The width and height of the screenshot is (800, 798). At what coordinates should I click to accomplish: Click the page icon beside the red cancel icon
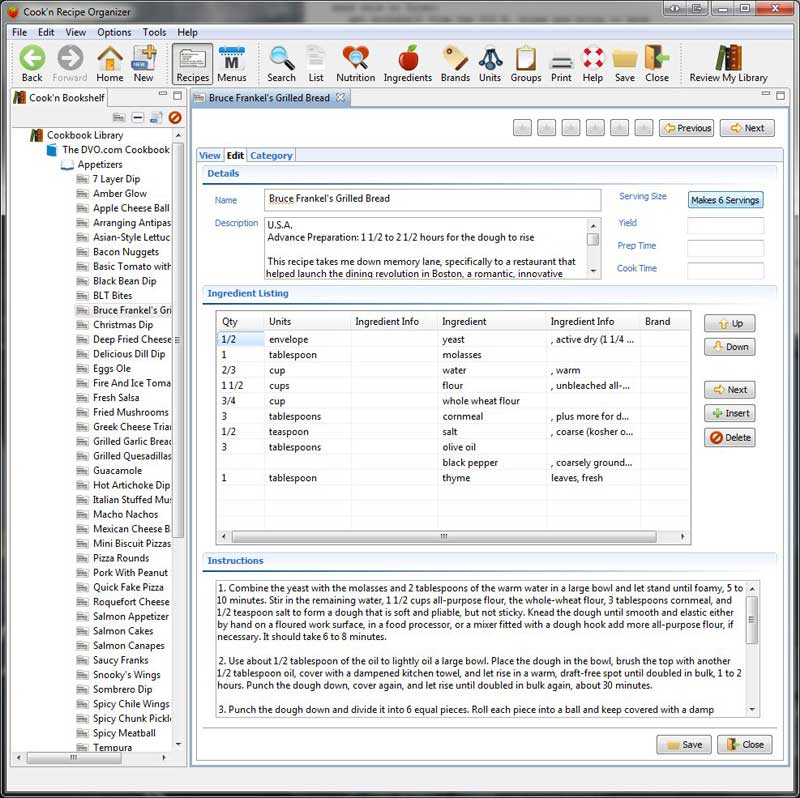(156, 118)
